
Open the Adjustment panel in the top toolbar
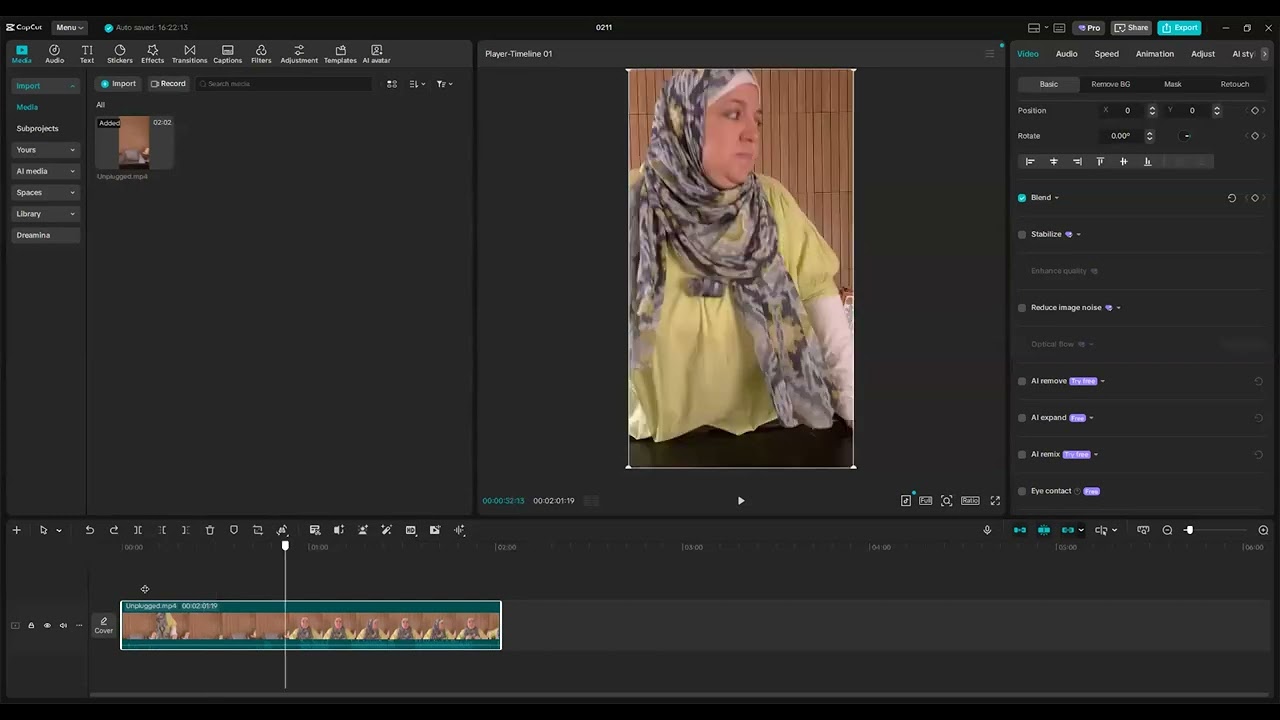coord(299,54)
